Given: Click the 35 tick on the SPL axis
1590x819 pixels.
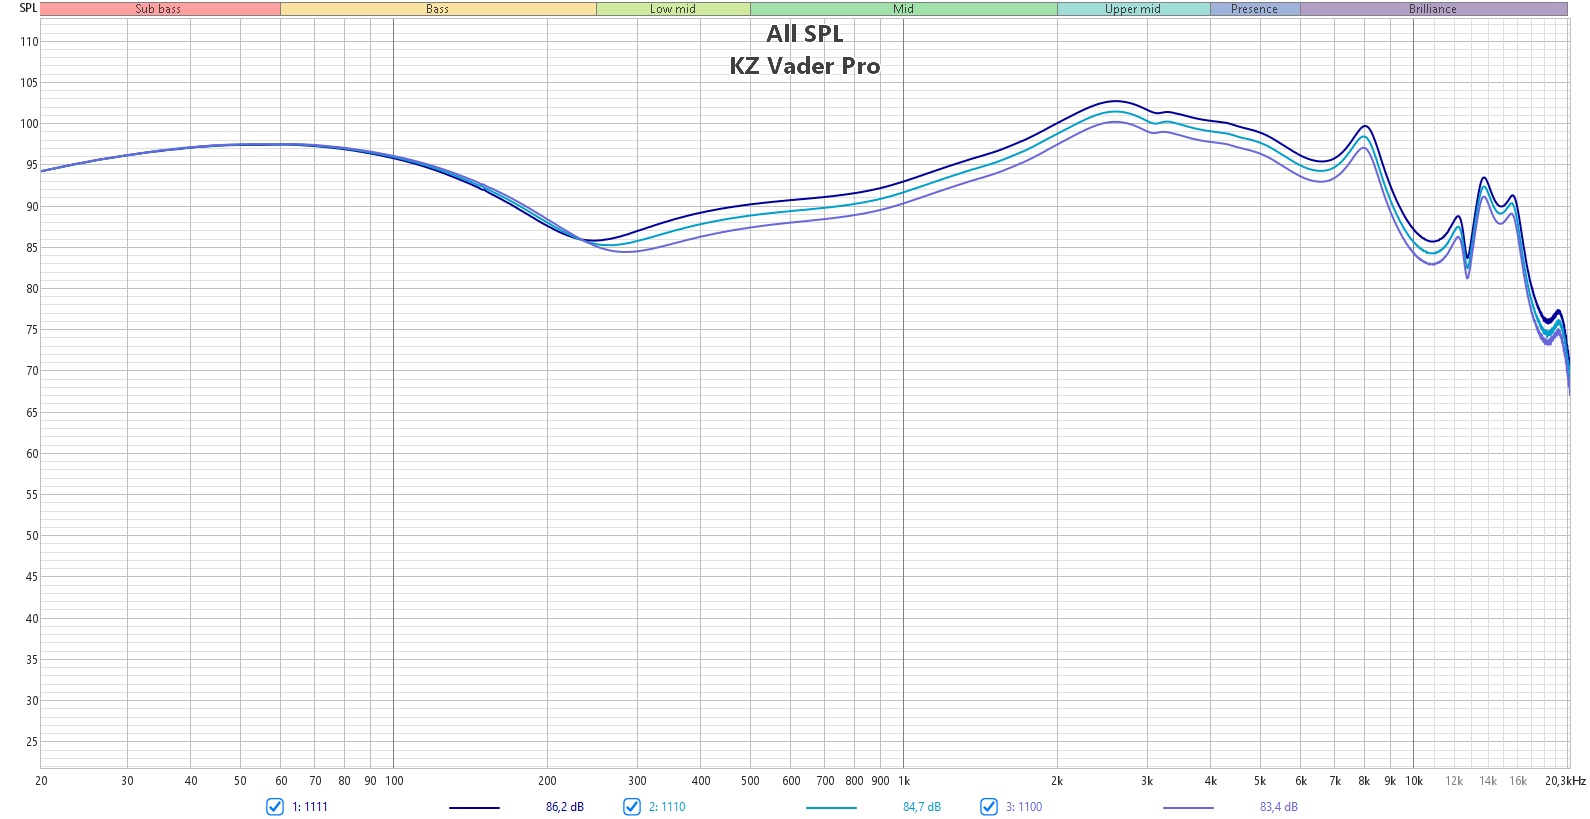Looking at the screenshot, I should (32, 660).
